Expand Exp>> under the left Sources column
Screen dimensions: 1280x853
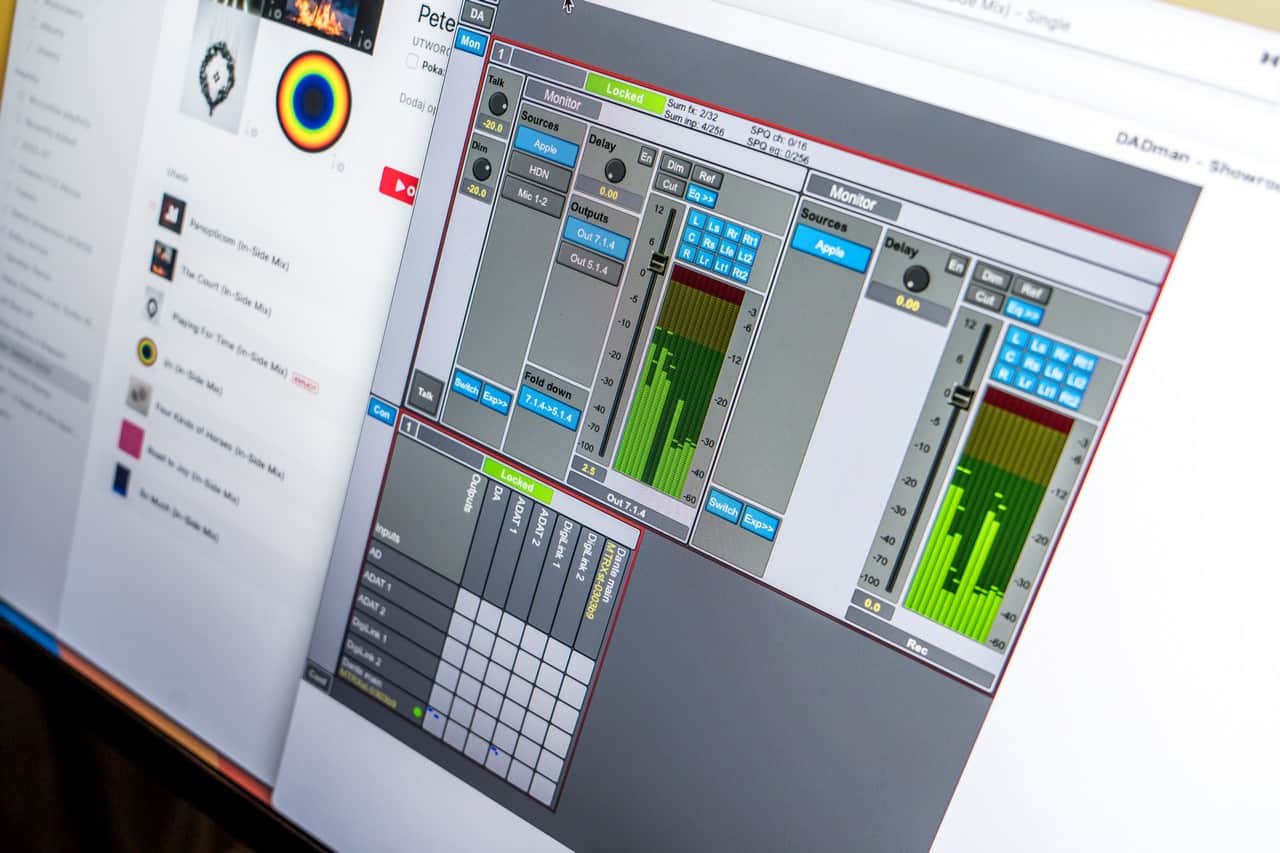pyautogui.click(x=495, y=398)
